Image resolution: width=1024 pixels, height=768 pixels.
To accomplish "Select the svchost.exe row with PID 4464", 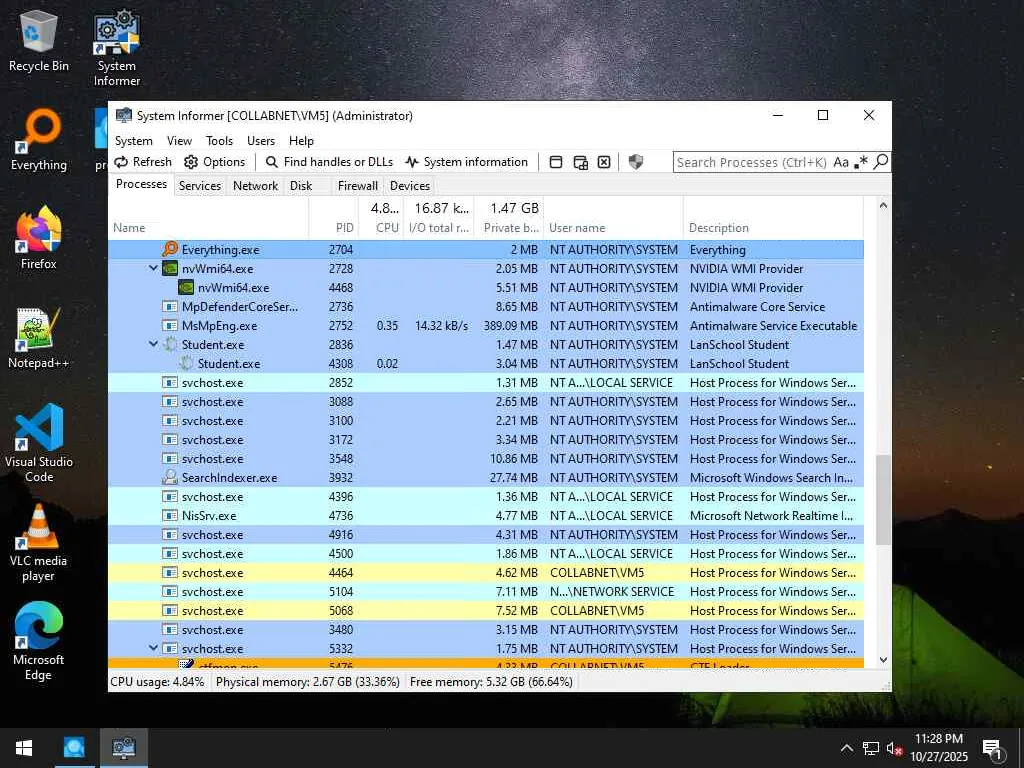I will pos(486,573).
